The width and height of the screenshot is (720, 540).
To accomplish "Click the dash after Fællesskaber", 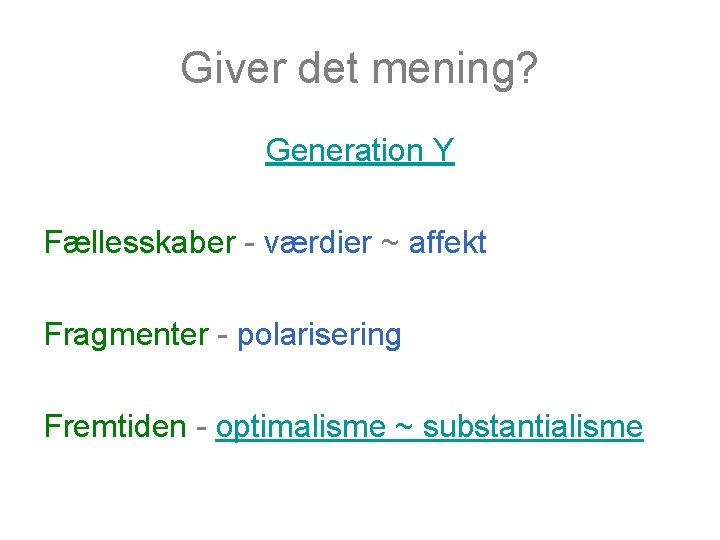I will tap(250, 244).
